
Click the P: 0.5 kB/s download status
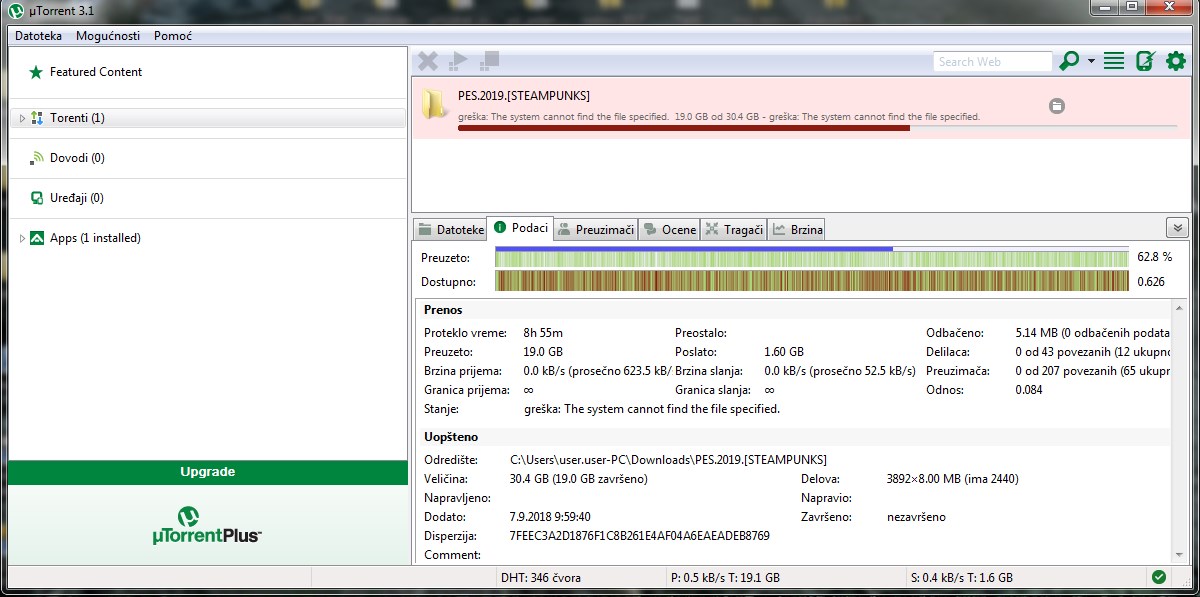725,578
